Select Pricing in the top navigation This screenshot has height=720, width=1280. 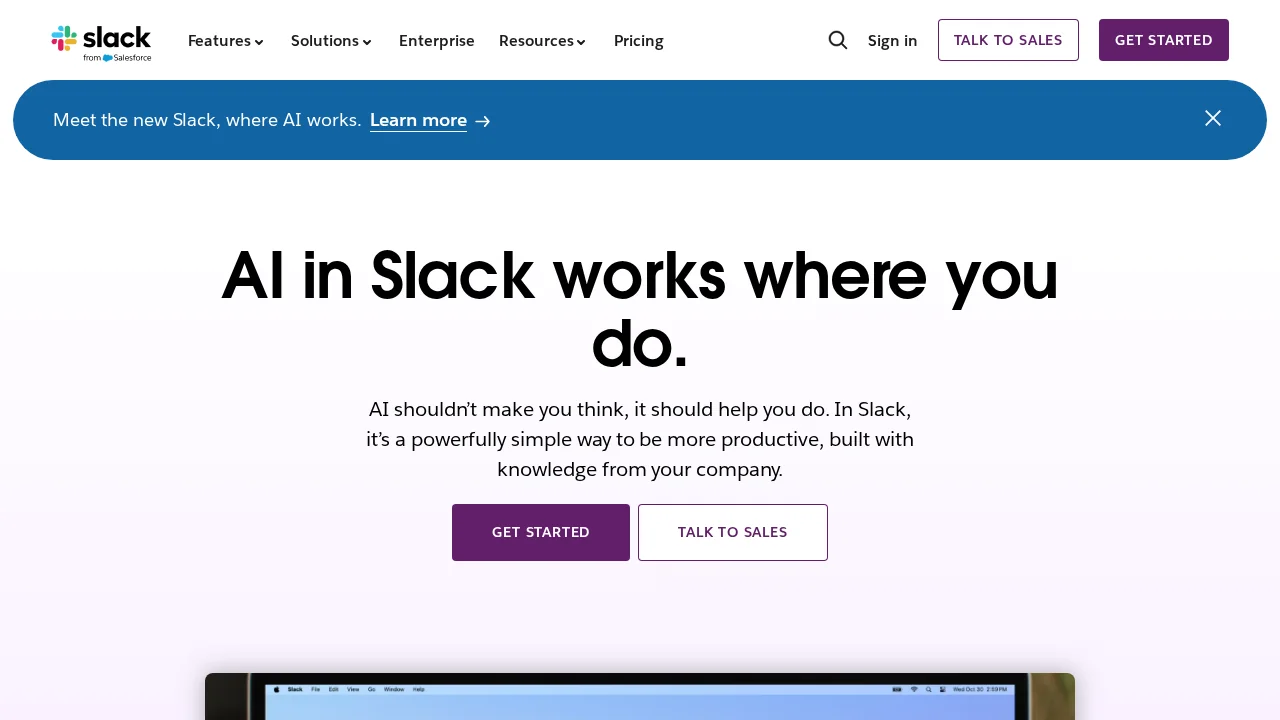point(638,41)
